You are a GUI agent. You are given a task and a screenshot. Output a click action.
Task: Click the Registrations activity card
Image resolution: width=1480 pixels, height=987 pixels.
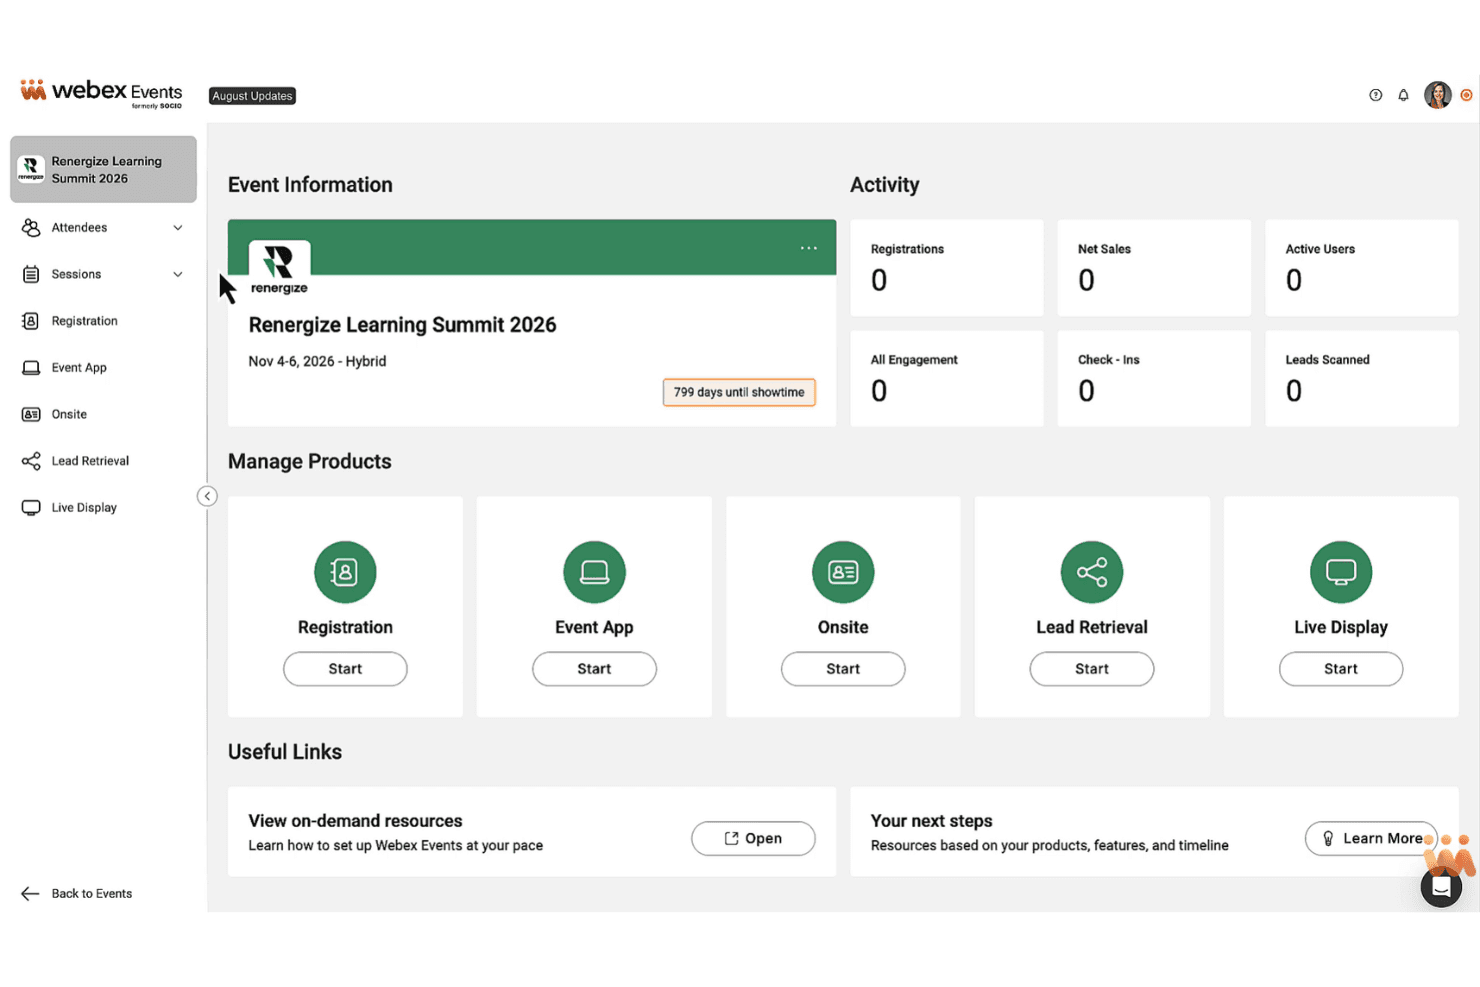947,268
